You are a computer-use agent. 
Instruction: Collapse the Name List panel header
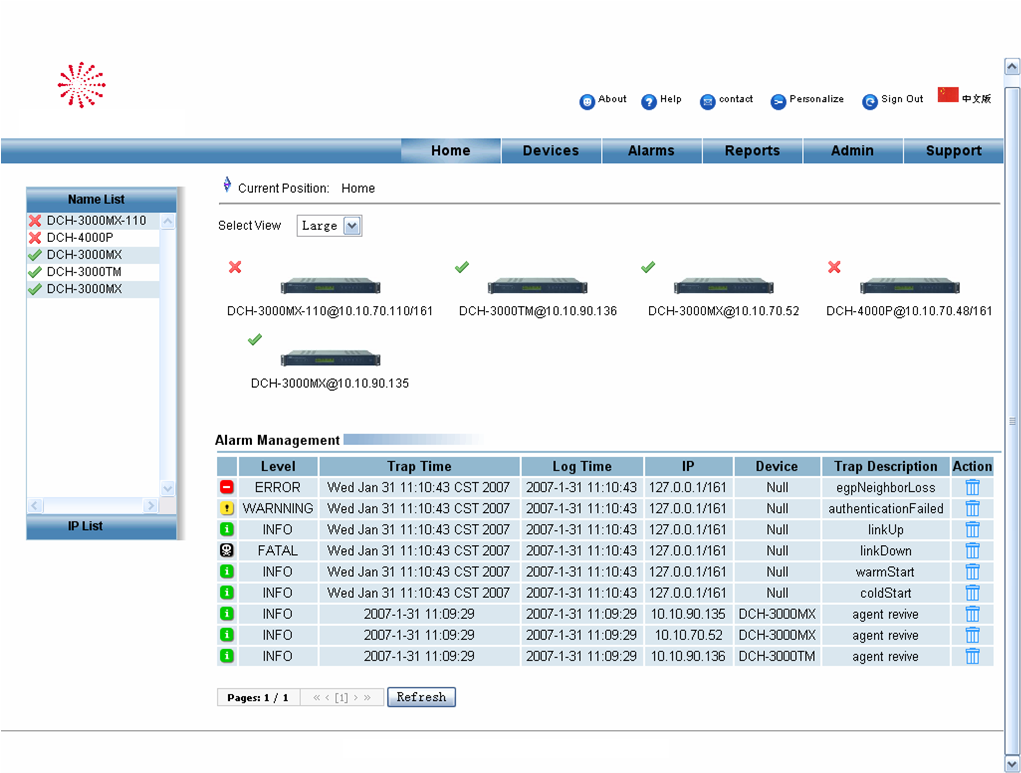pyautogui.click(x=96, y=199)
